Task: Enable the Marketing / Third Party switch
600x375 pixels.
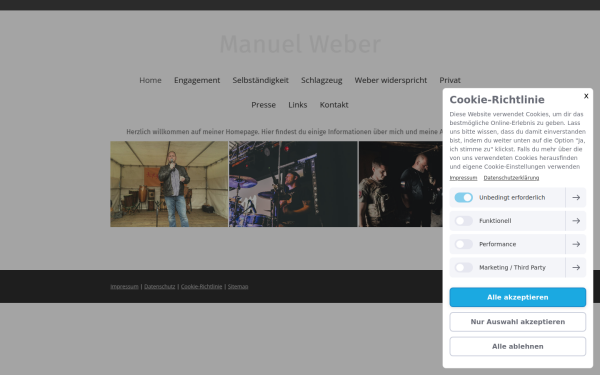Action: pyautogui.click(x=463, y=267)
